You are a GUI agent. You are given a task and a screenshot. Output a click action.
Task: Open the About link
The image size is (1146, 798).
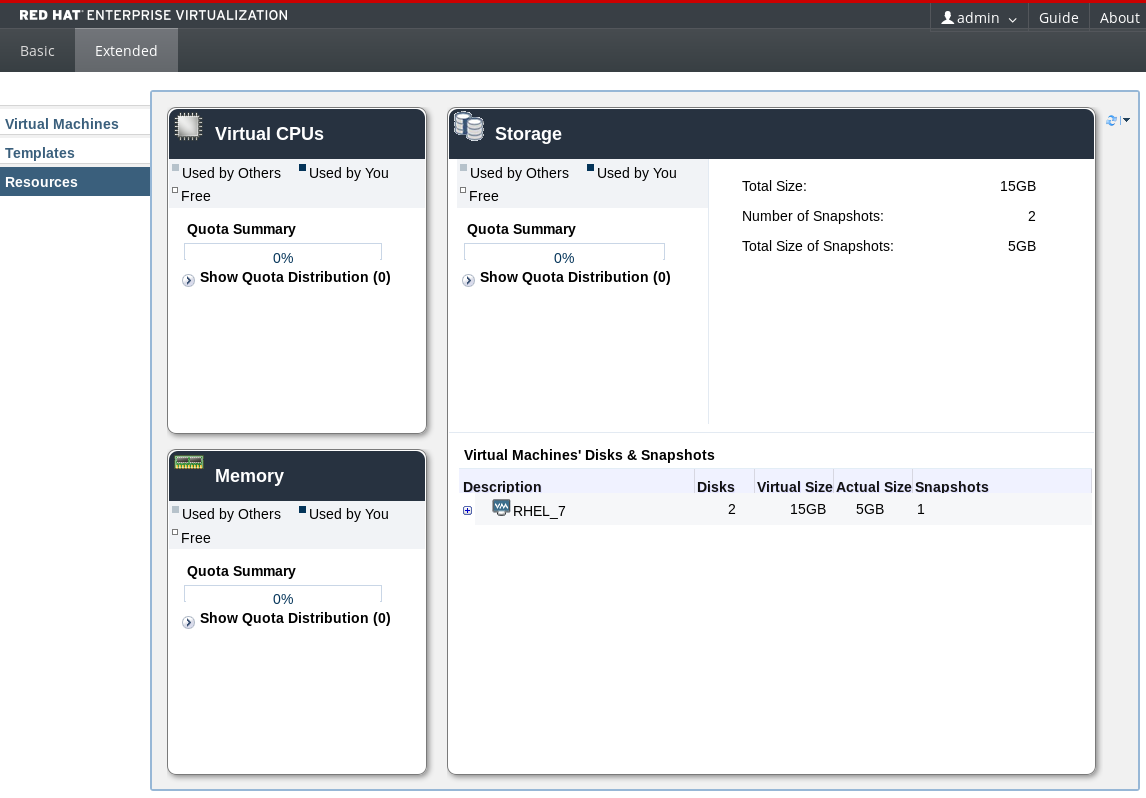[x=1119, y=18]
